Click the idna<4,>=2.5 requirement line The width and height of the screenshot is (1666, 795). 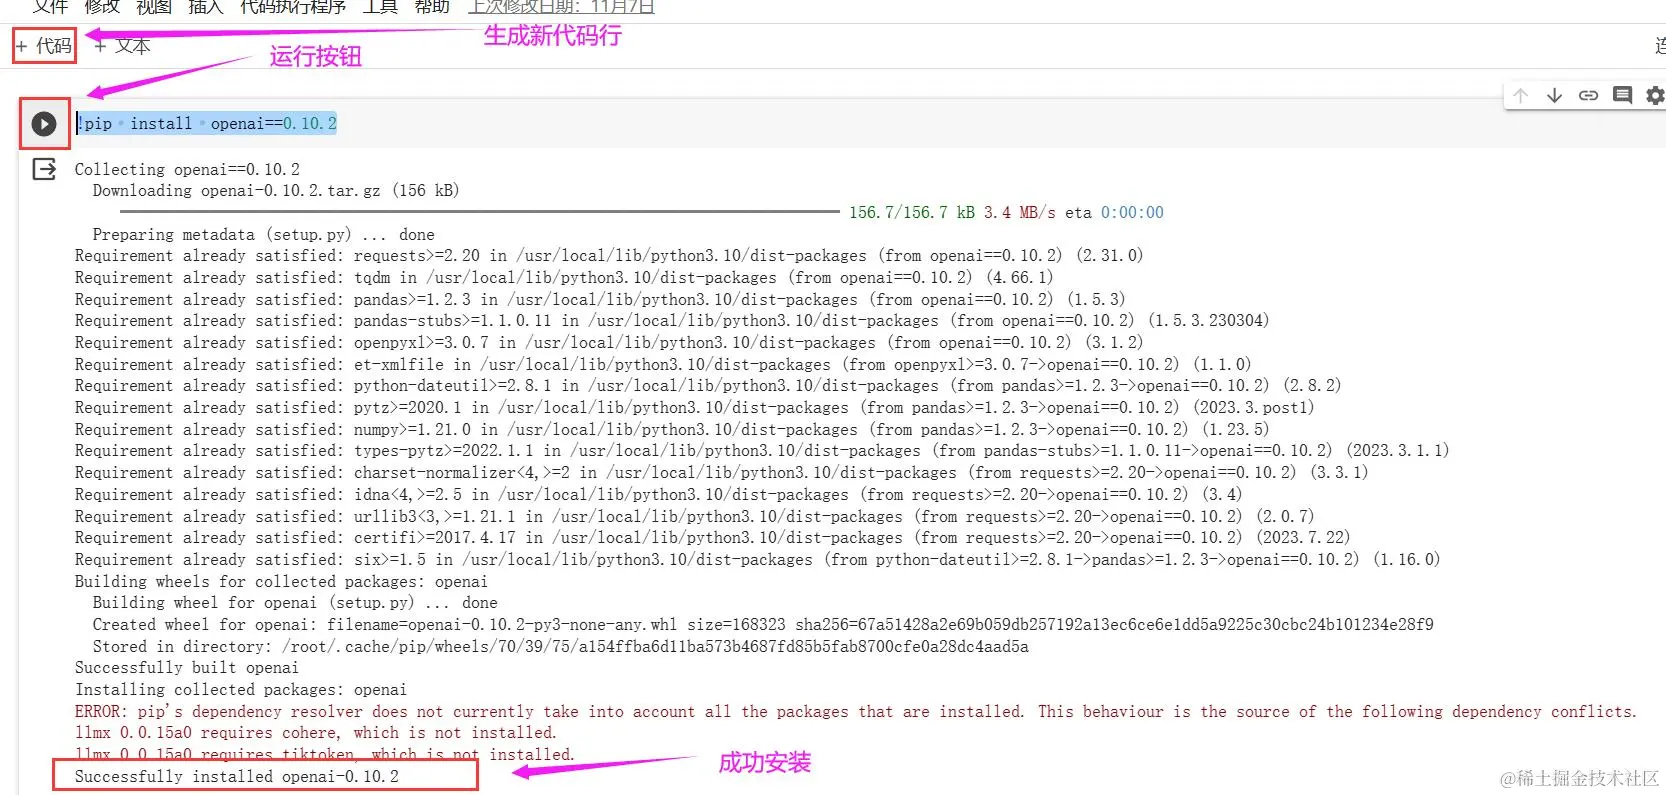pyautogui.click(x=658, y=495)
